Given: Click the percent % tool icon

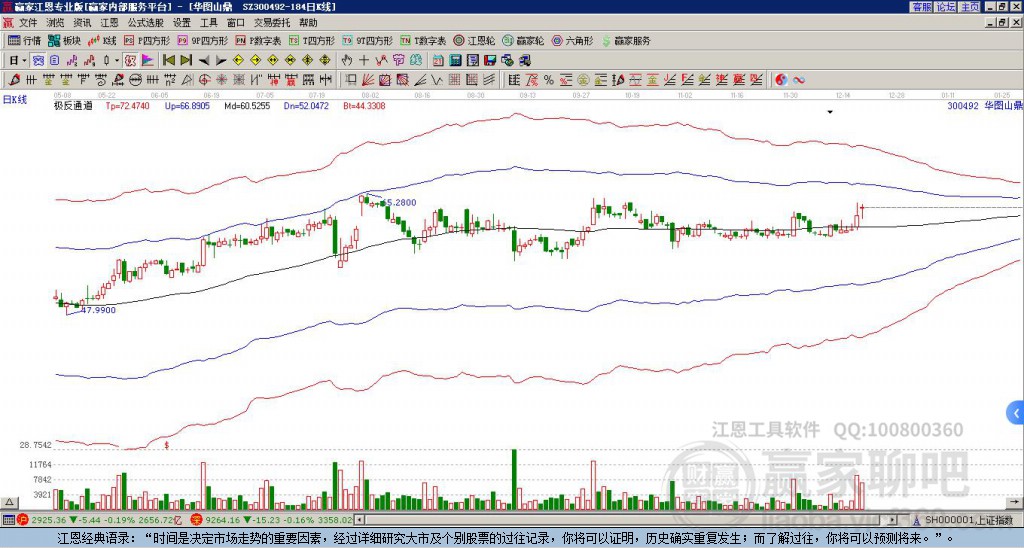Looking at the screenshot, I should pyautogui.click(x=549, y=80).
